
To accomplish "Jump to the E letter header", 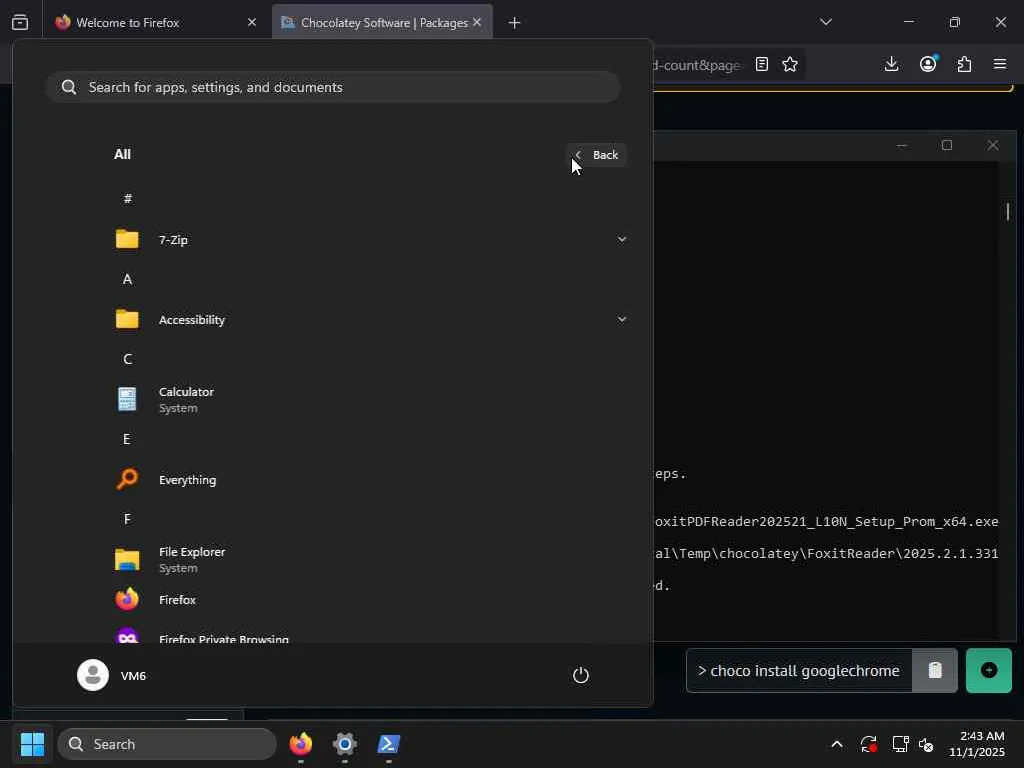I will pyautogui.click(x=127, y=439).
